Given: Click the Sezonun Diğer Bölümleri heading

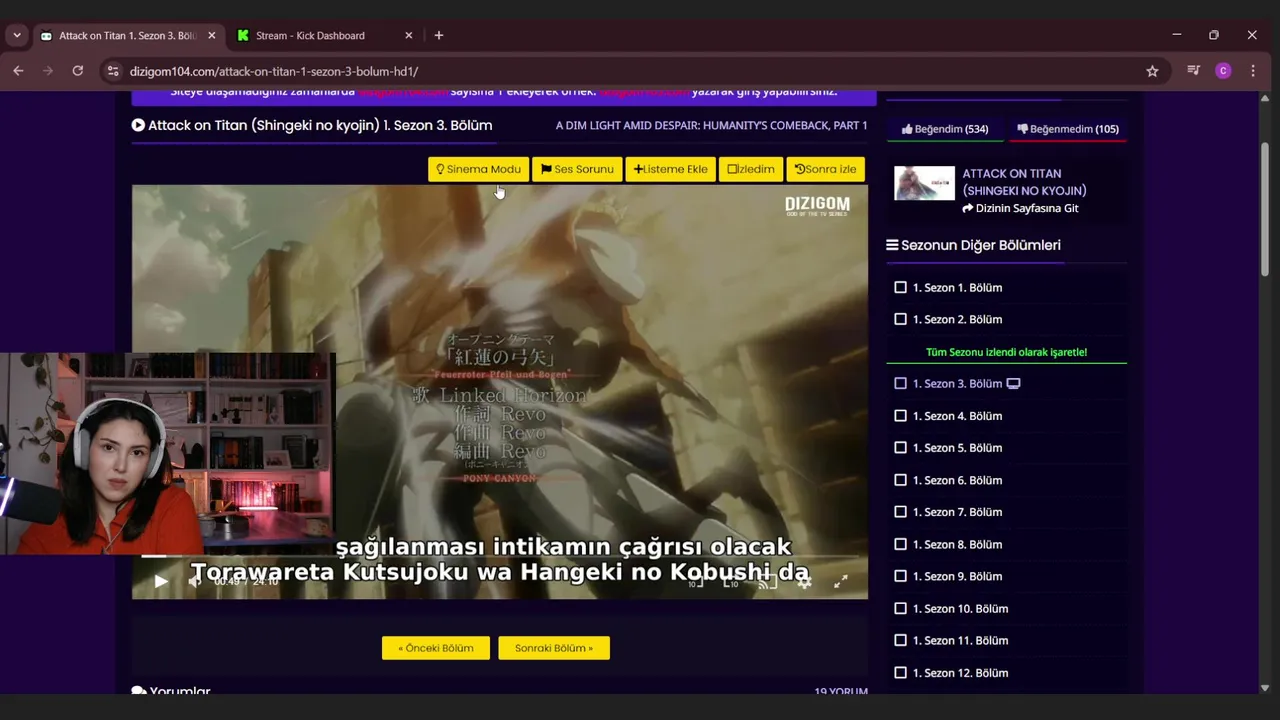Looking at the screenshot, I should tap(973, 245).
